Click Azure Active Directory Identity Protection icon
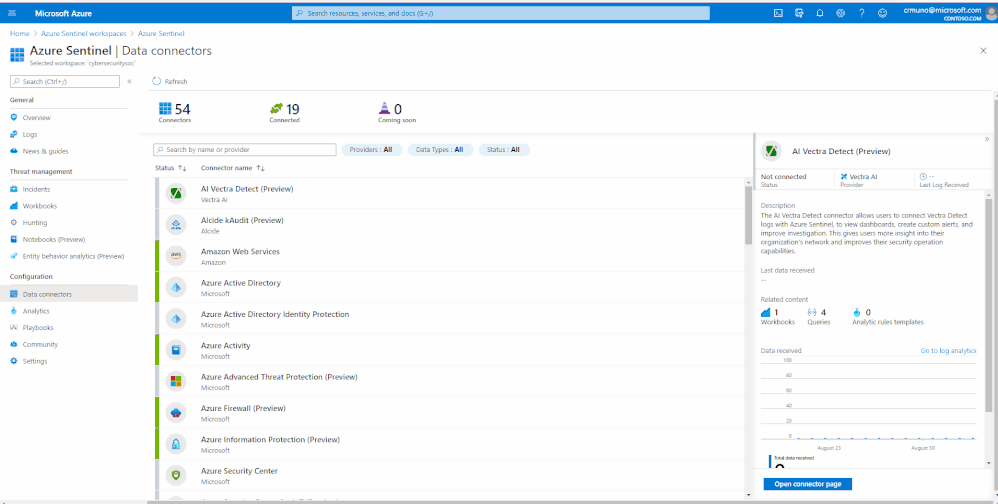This screenshot has width=998, height=504. [176, 319]
